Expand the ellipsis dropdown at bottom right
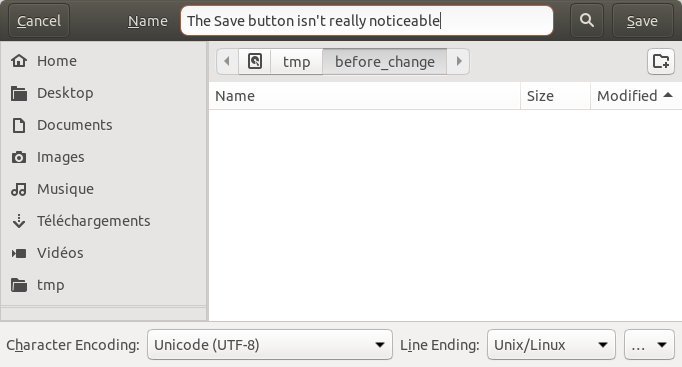Screen dimensions: 682x367 [x=649, y=345]
